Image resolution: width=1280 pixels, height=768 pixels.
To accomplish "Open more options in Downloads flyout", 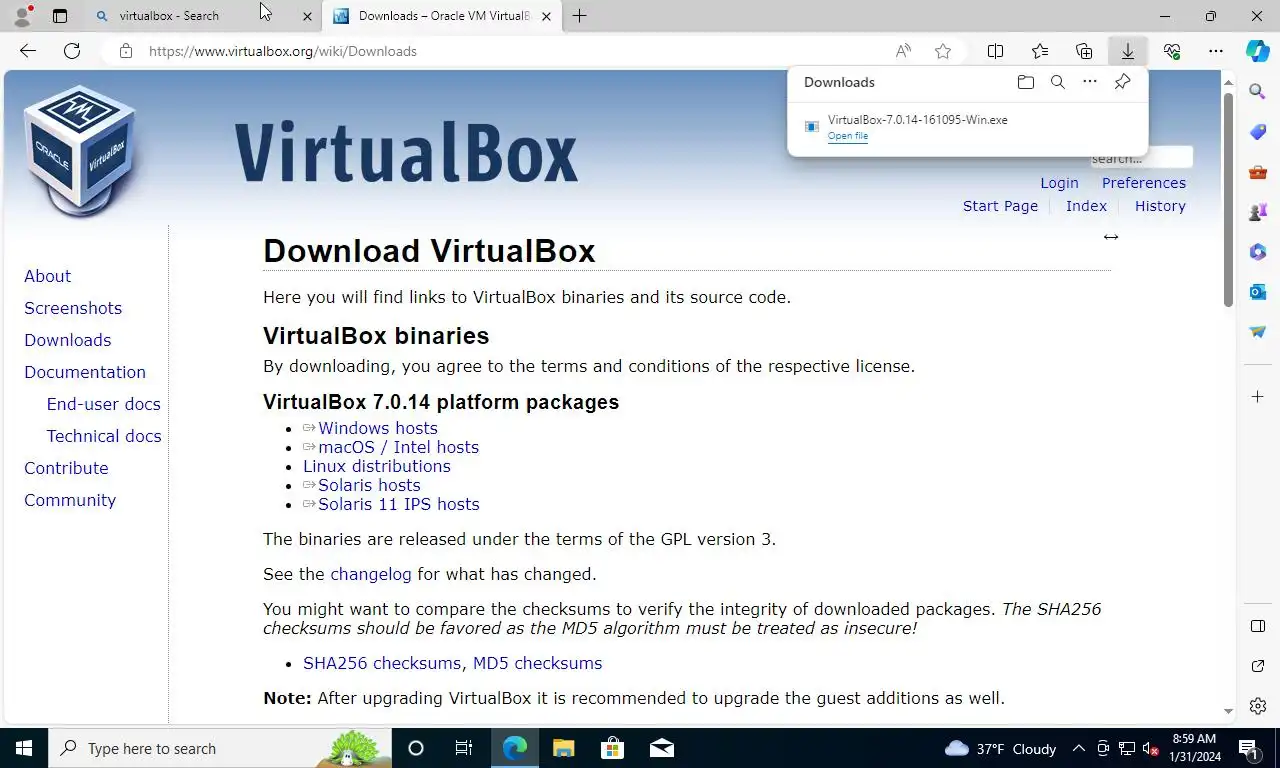I will [1090, 82].
